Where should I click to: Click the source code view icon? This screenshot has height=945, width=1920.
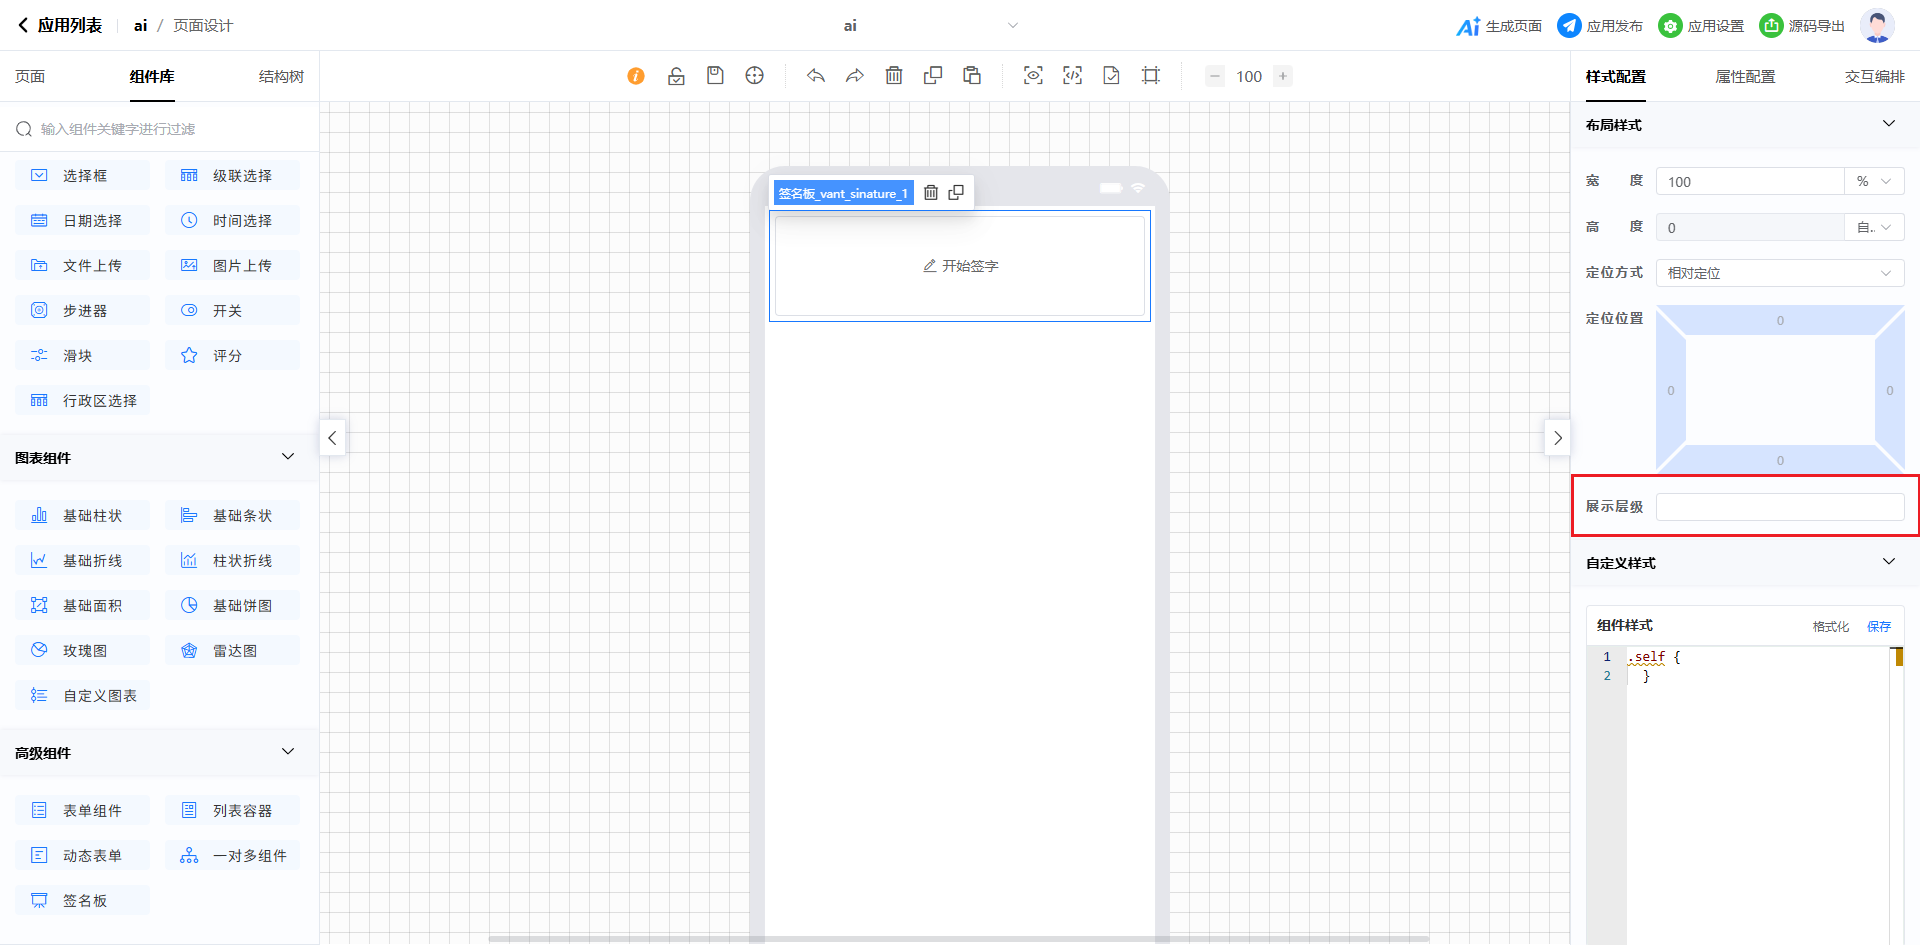pyautogui.click(x=1072, y=76)
